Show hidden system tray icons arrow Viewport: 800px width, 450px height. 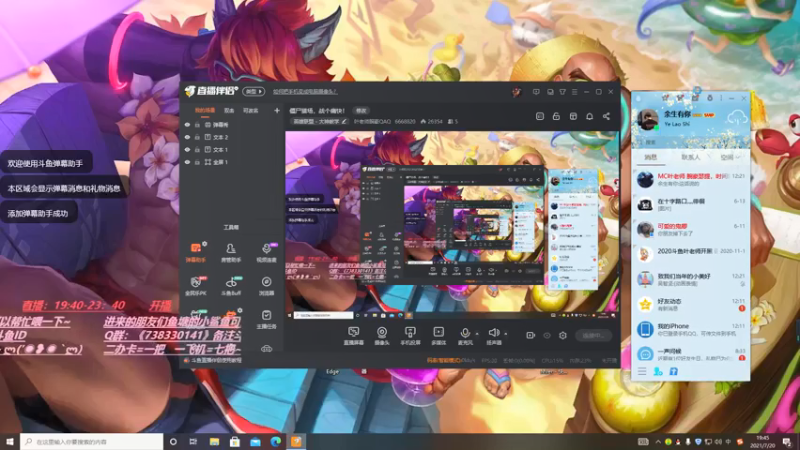click(658, 441)
